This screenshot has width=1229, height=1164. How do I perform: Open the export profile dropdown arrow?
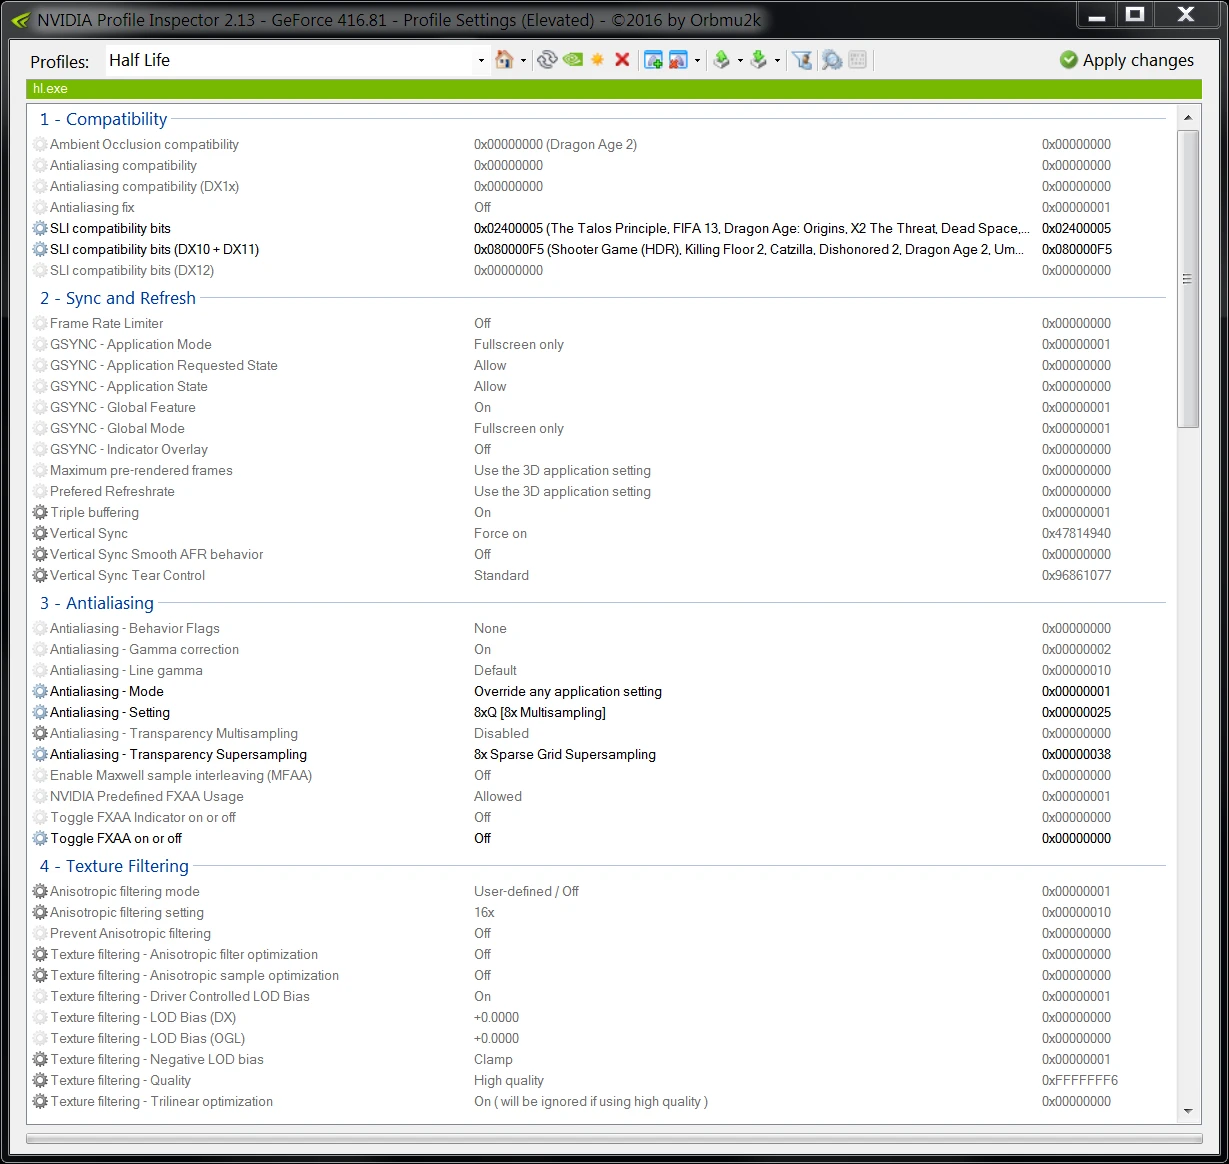tap(740, 61)
